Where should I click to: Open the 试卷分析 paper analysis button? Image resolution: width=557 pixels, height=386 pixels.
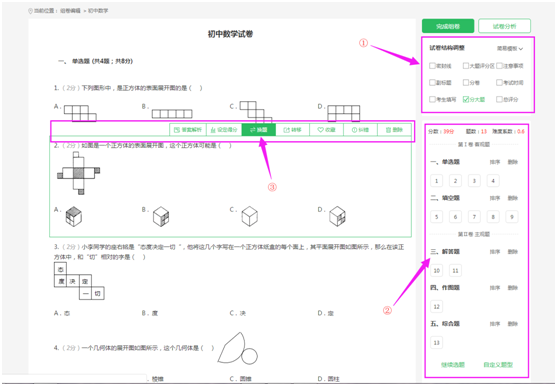(504, 26)
